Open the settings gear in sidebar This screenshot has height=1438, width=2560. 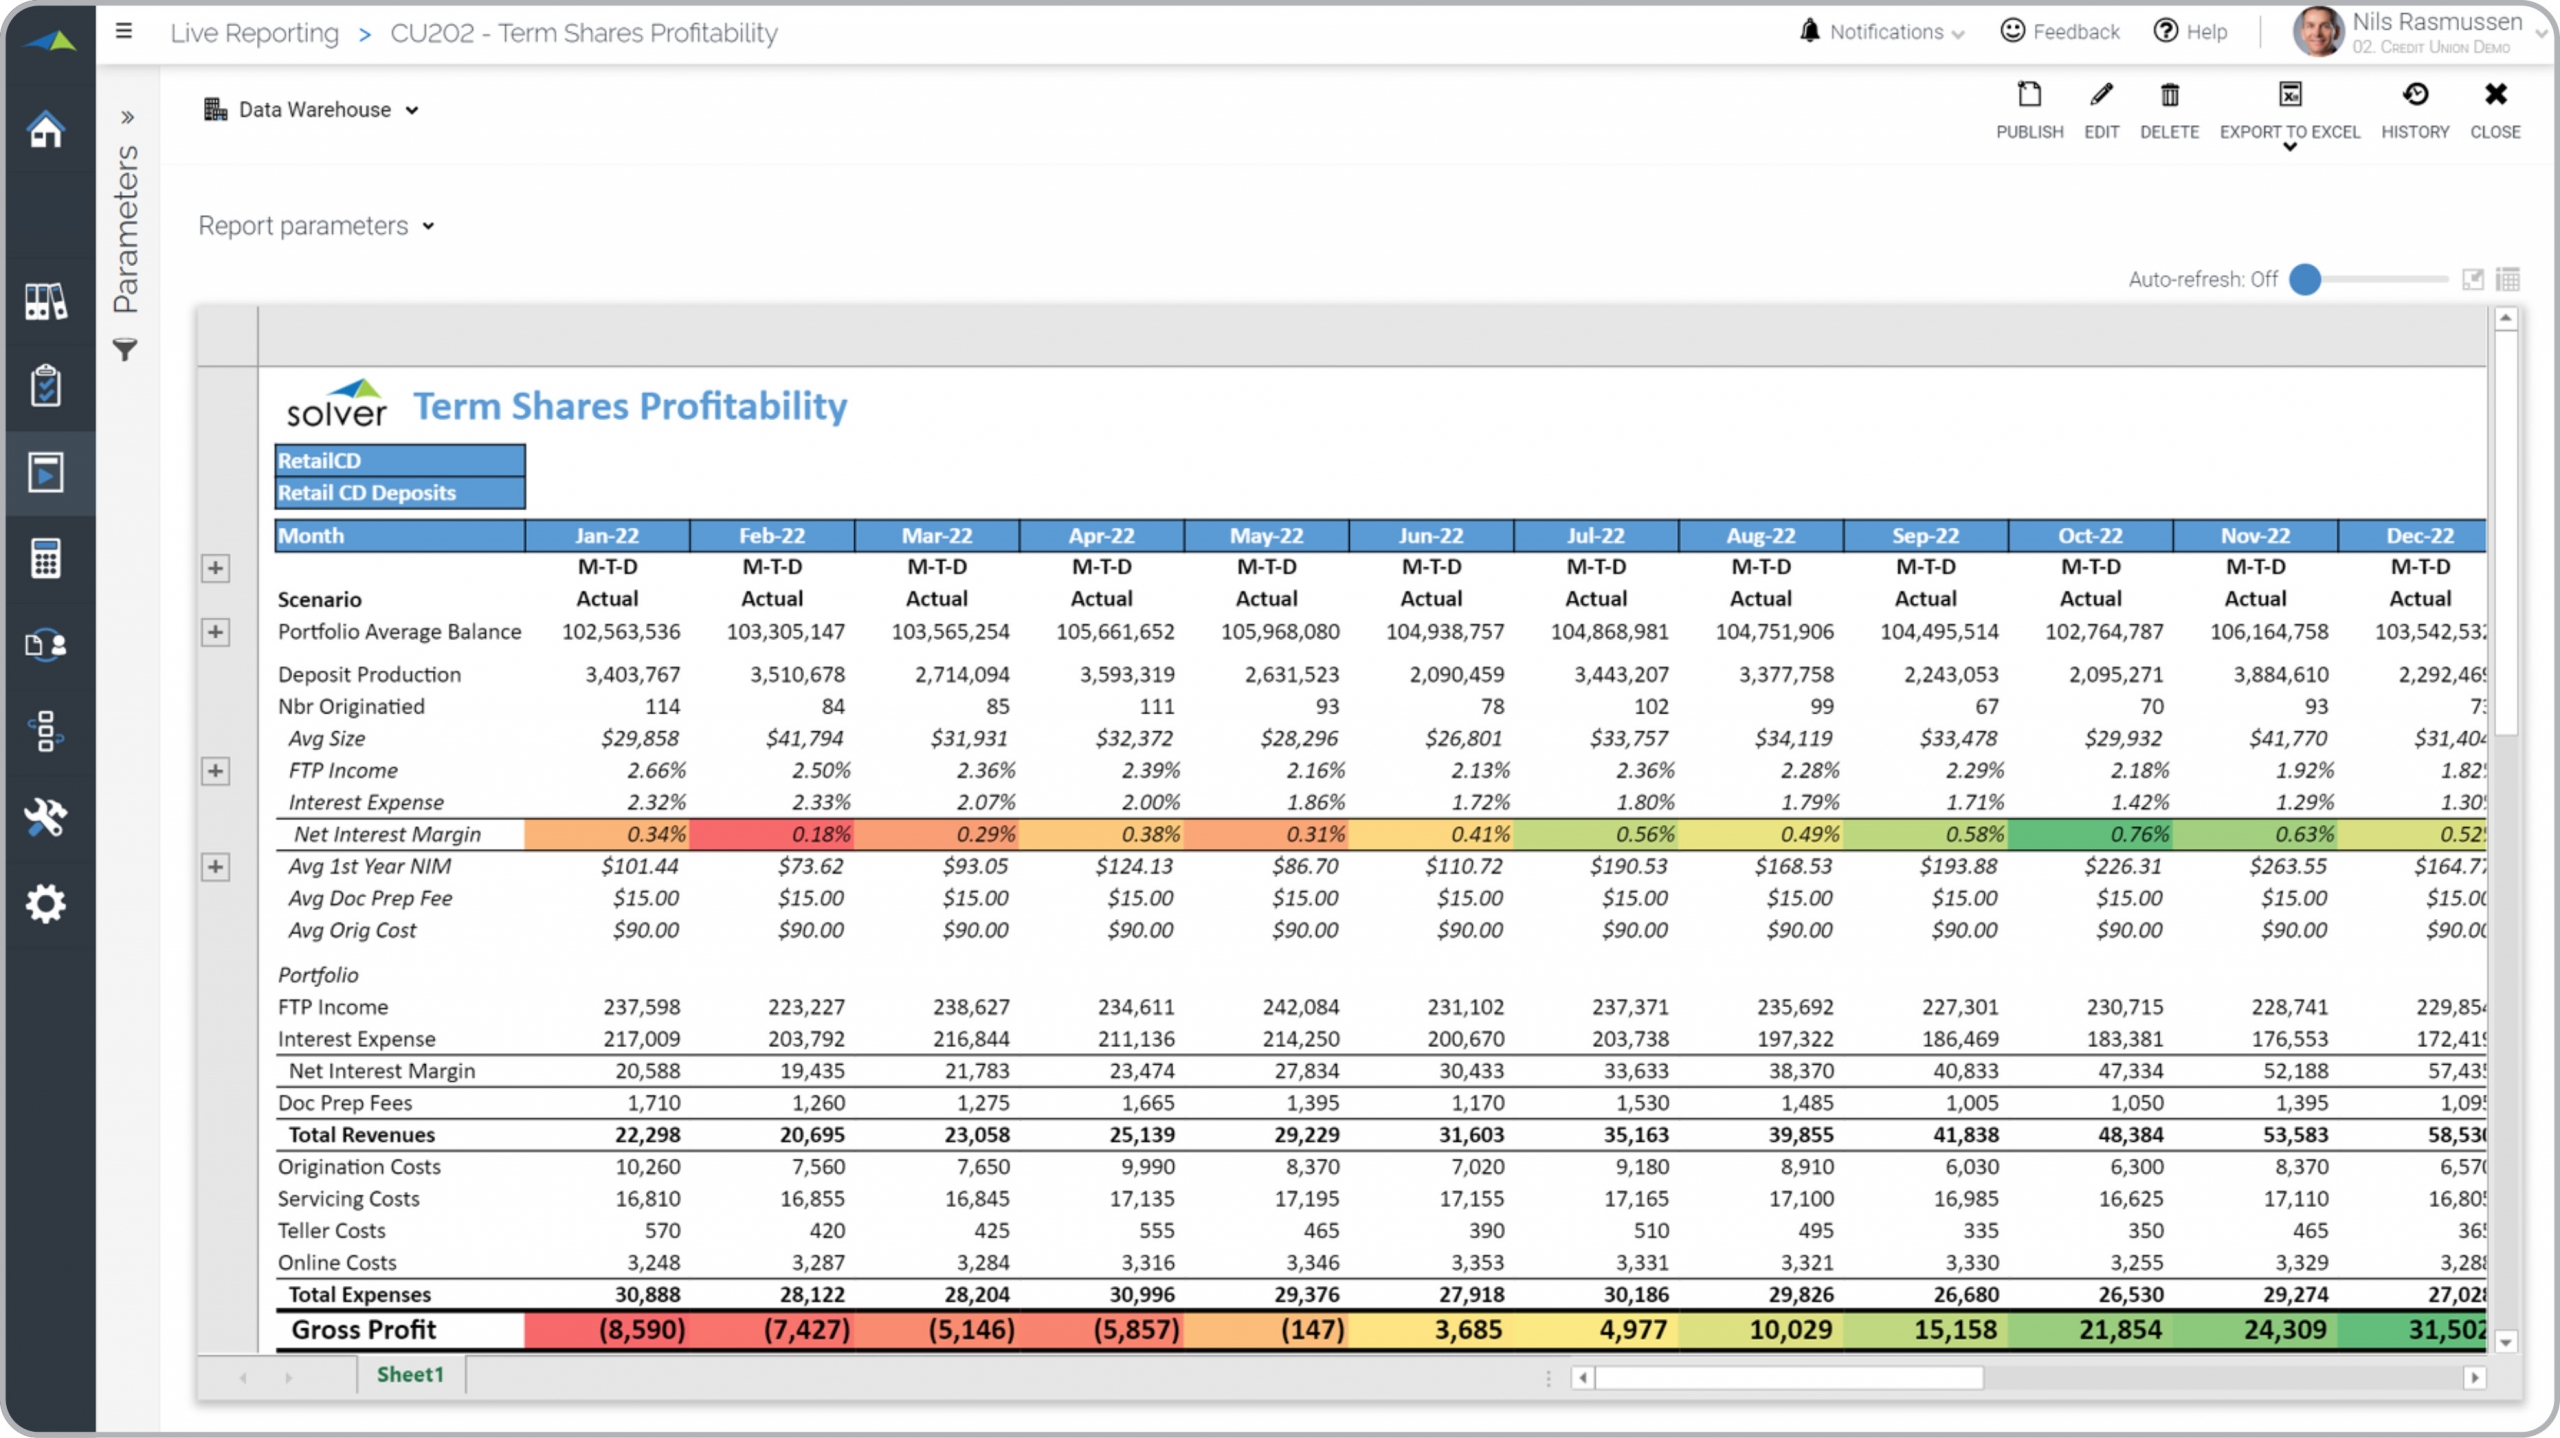pos(46,903)
